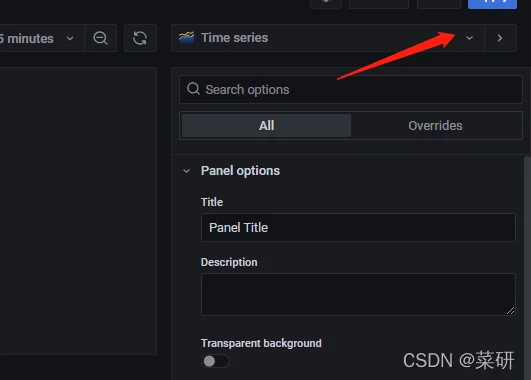This screenshot has height=380, width=531.
Task: Open dashboard settings via the gear button
Action: [326, 3]
